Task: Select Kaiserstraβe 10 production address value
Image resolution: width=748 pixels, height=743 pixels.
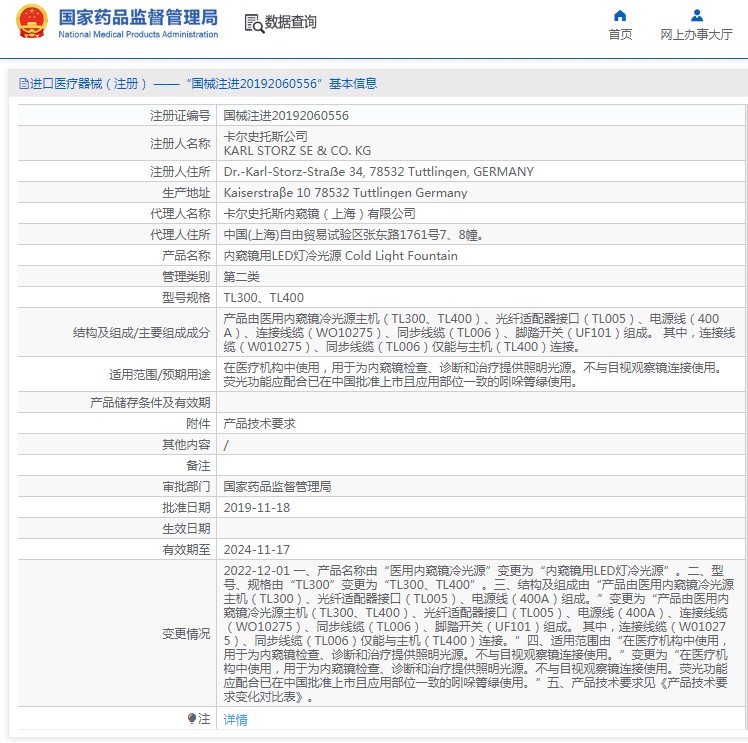Action: click(x=345, y=193)
